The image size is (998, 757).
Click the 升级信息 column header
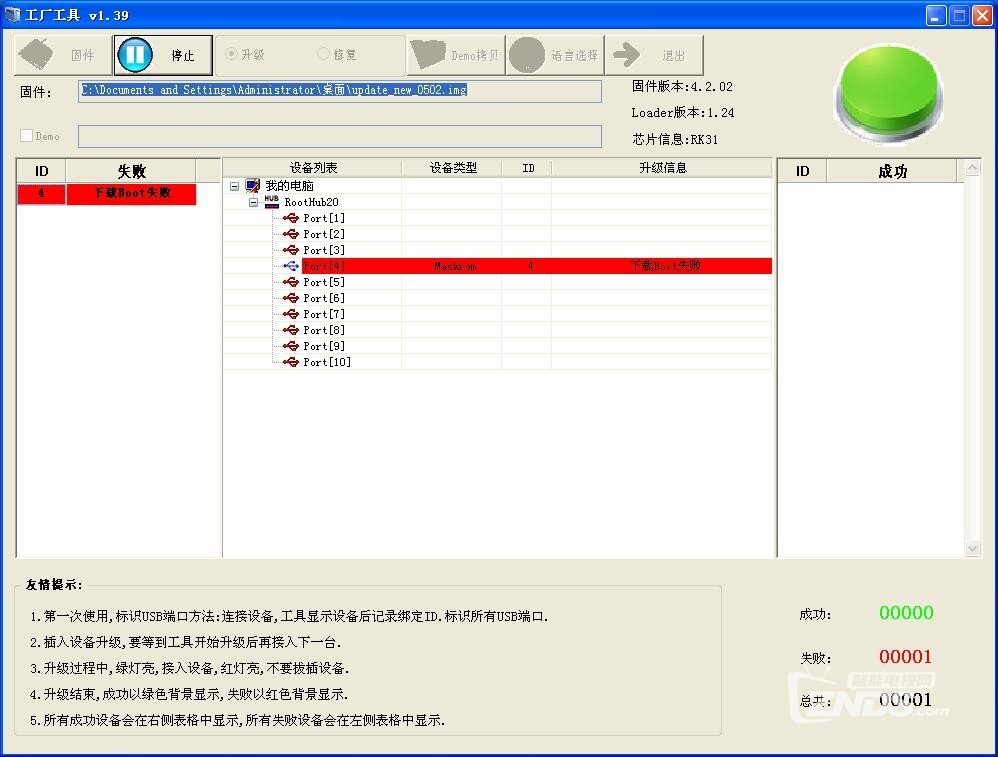(662, 168)
